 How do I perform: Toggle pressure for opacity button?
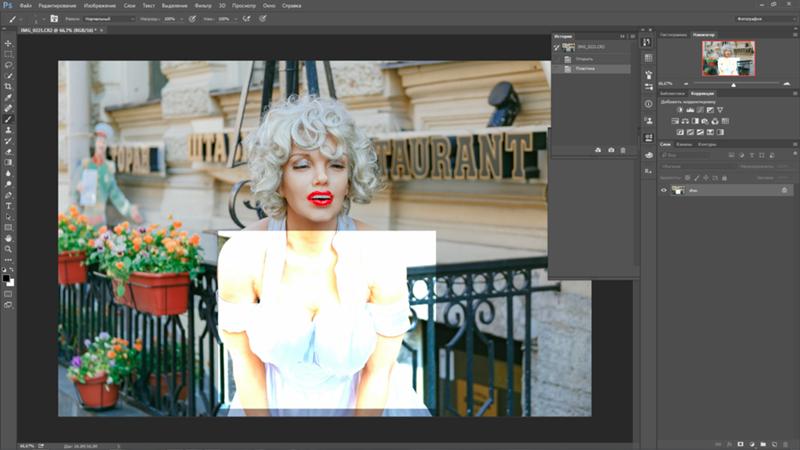click(194, 18)
